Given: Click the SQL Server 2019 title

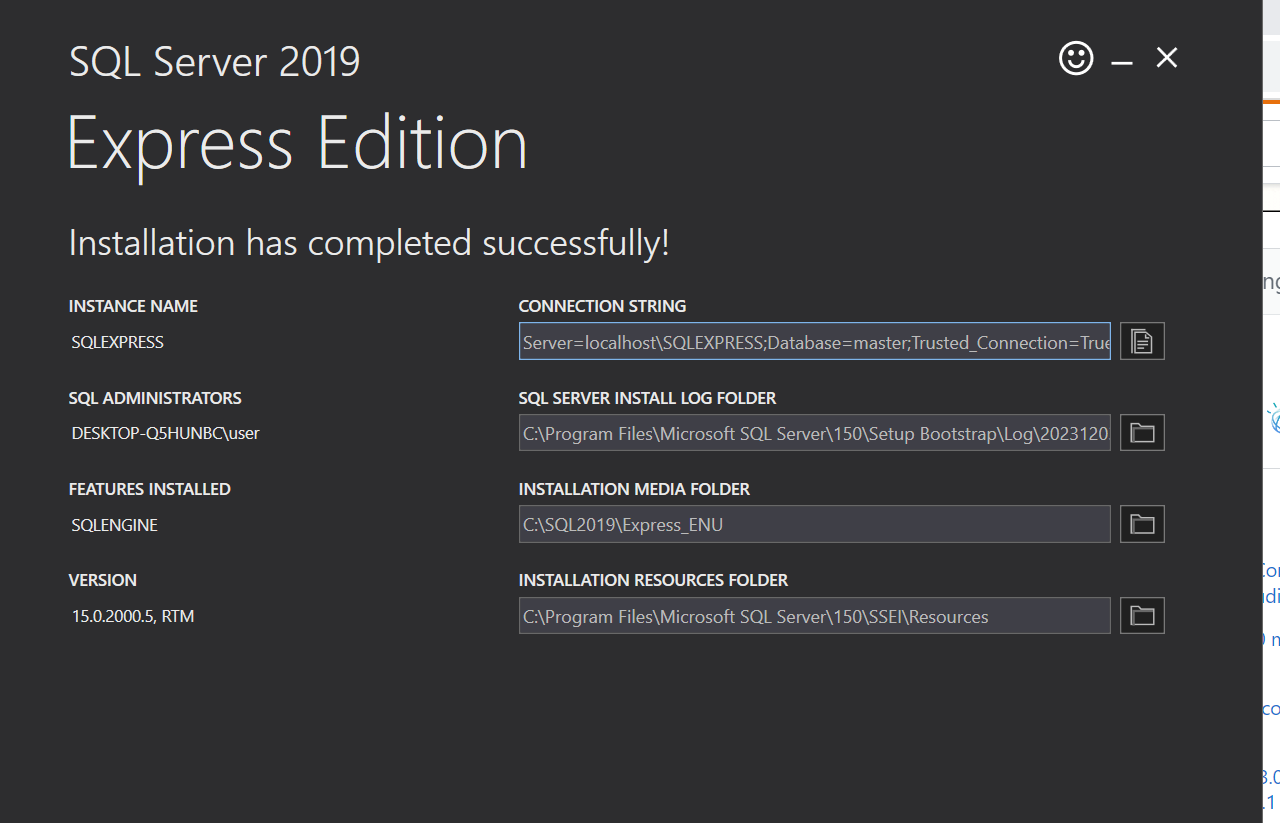Looking at the screenshot, I should click(214, 62).
